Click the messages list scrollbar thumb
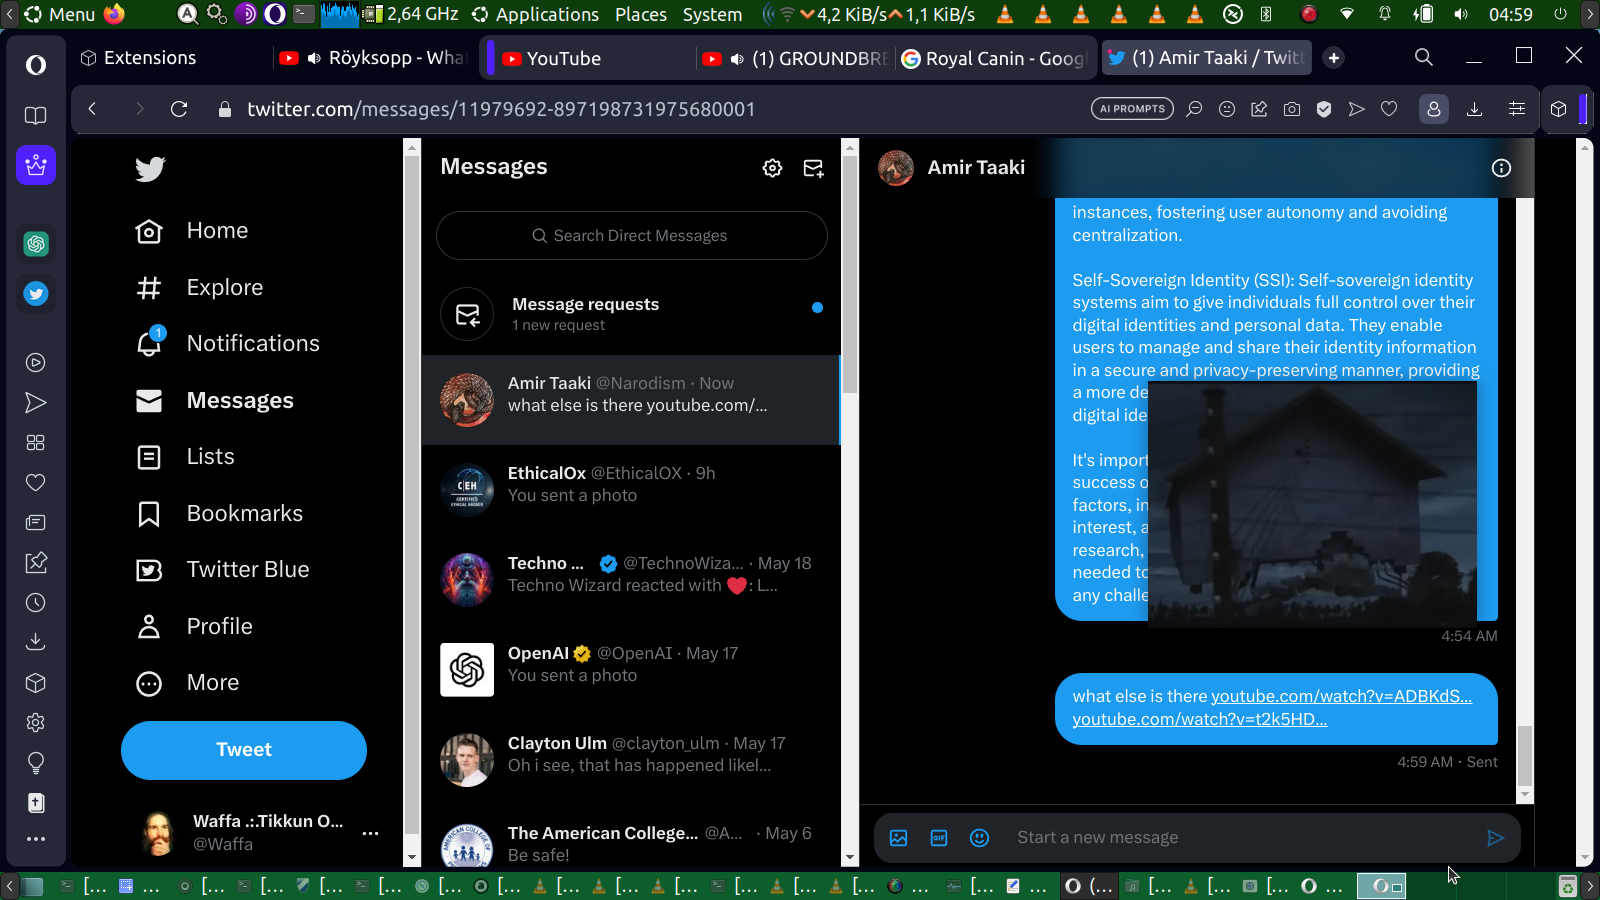This screenshot has height=900, width=1600. 850,275
